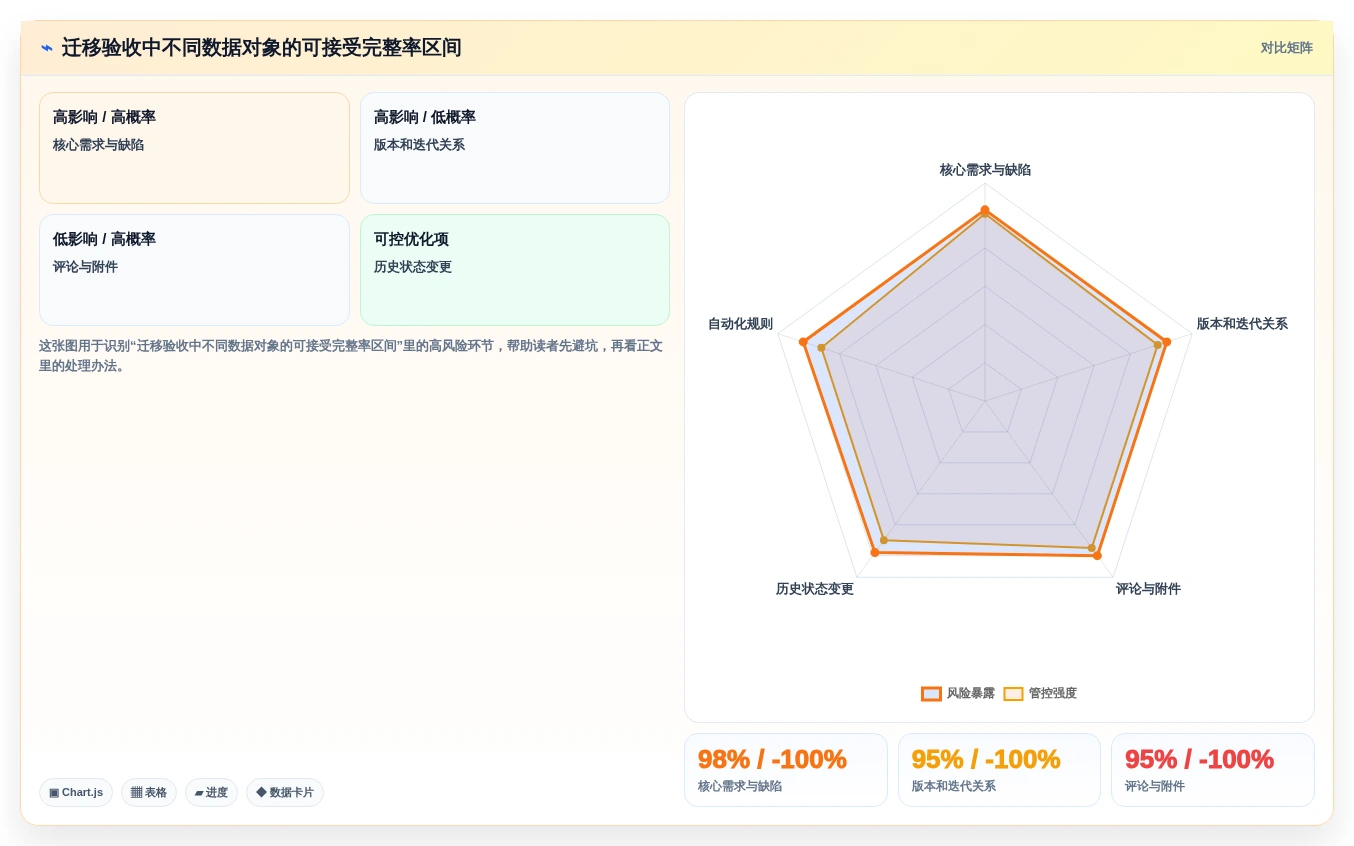Click the Chart.js tag chip
Screen dimensions: 1354x846
click(x=76, y=792)
